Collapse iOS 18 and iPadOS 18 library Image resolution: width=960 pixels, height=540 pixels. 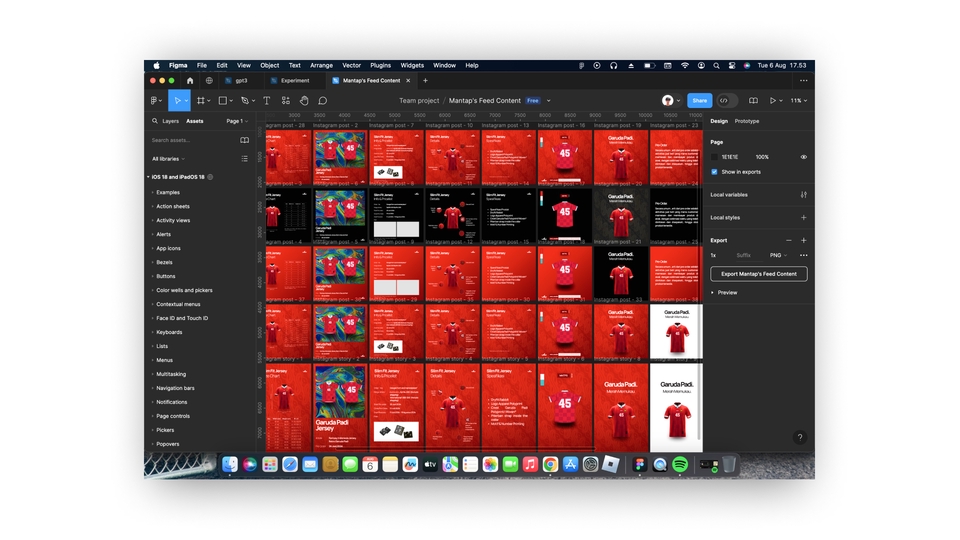[x=148, y=177]
